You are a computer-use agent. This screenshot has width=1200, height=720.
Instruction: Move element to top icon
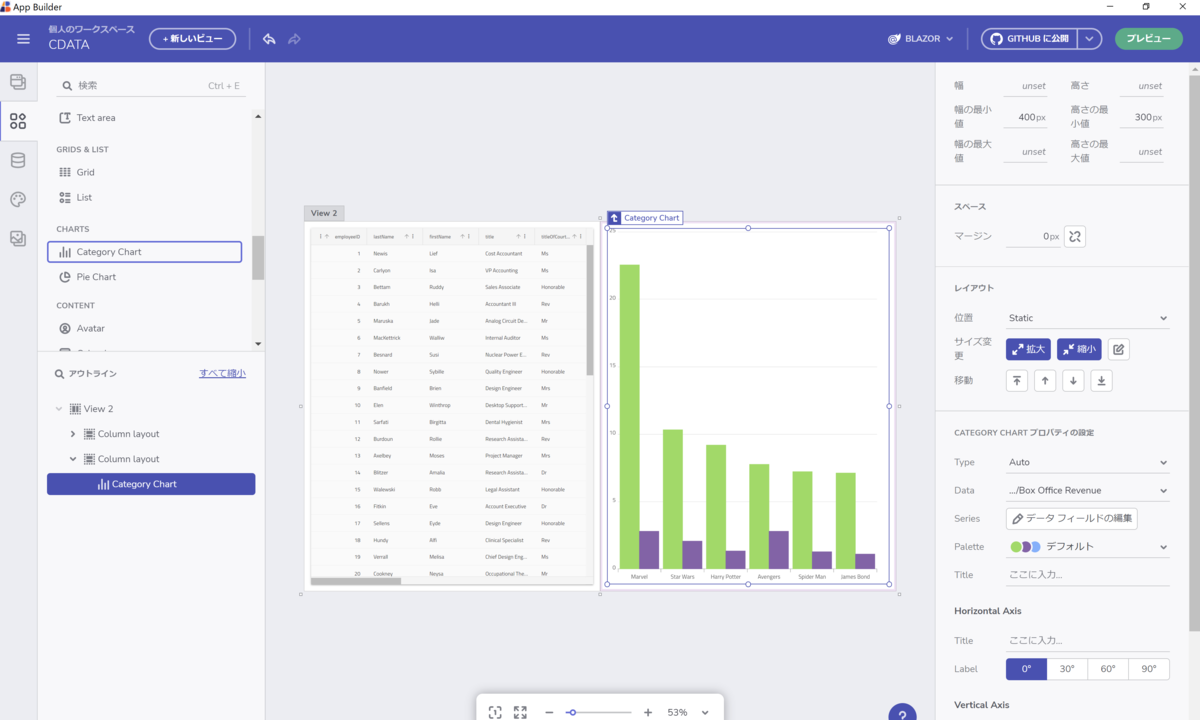click(x=1017, y=380)
